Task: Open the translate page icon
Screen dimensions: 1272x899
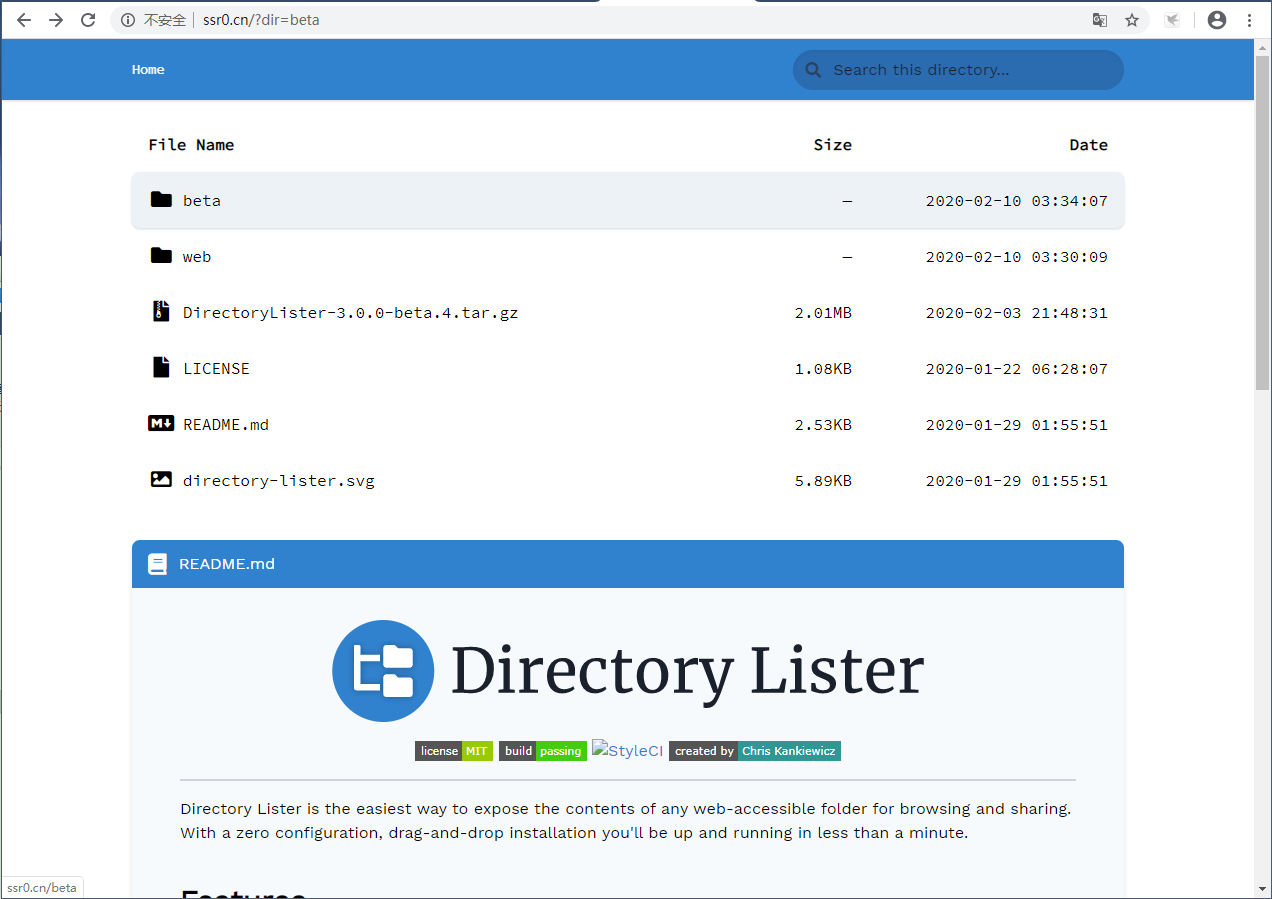Action: click(x=1100, y=19)
